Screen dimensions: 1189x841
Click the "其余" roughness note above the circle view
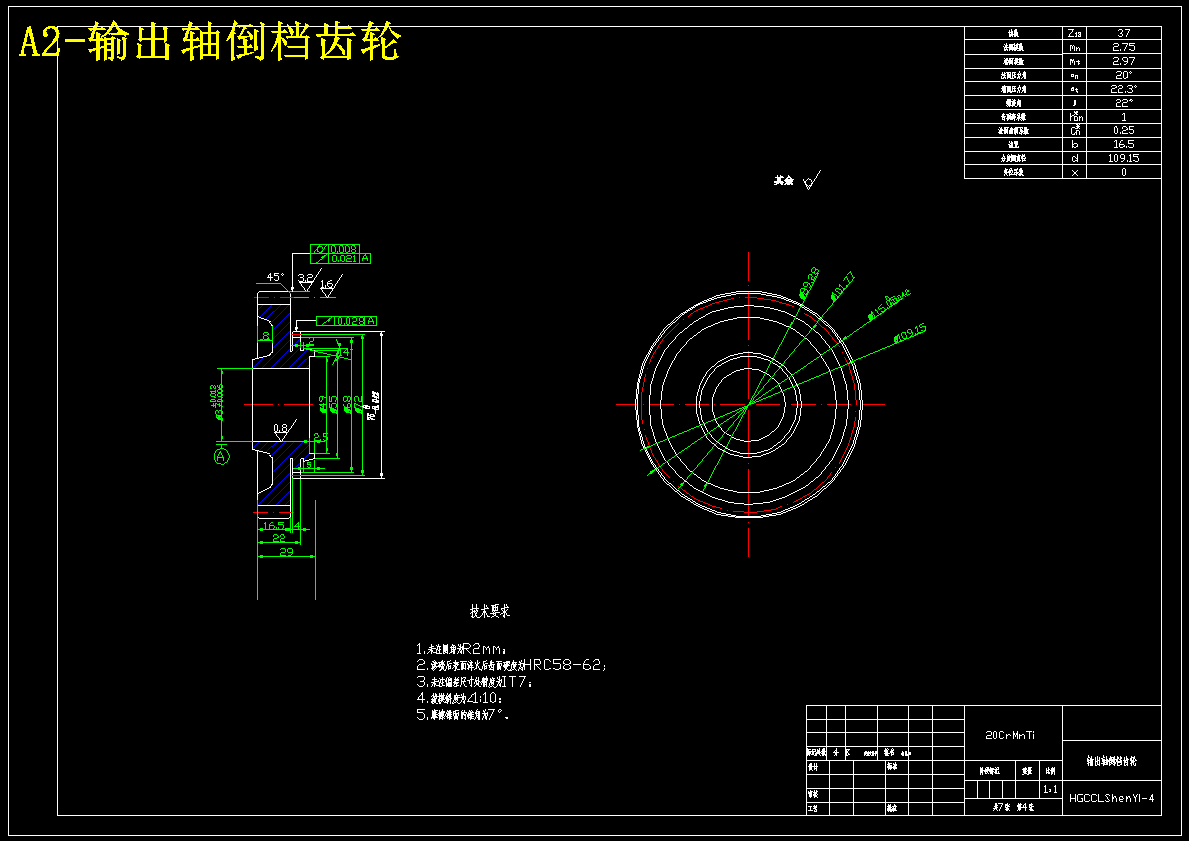783,180
